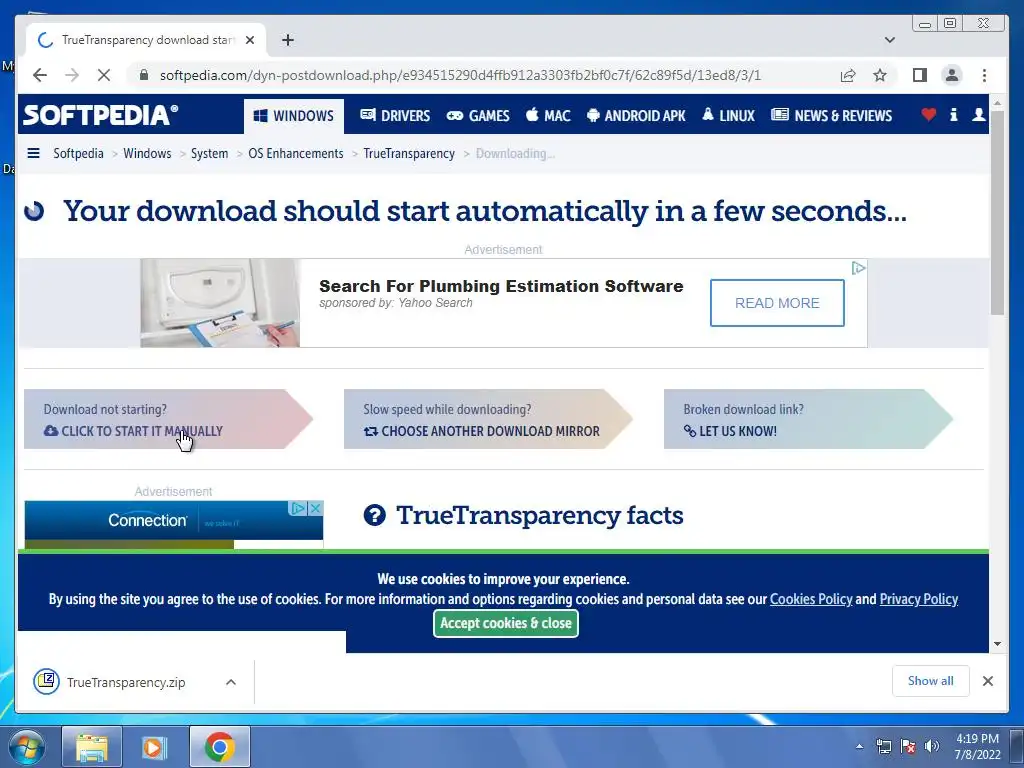Click the AdChoices icon on plumbing ad
1024x768 pixels.
click(858, 268)
